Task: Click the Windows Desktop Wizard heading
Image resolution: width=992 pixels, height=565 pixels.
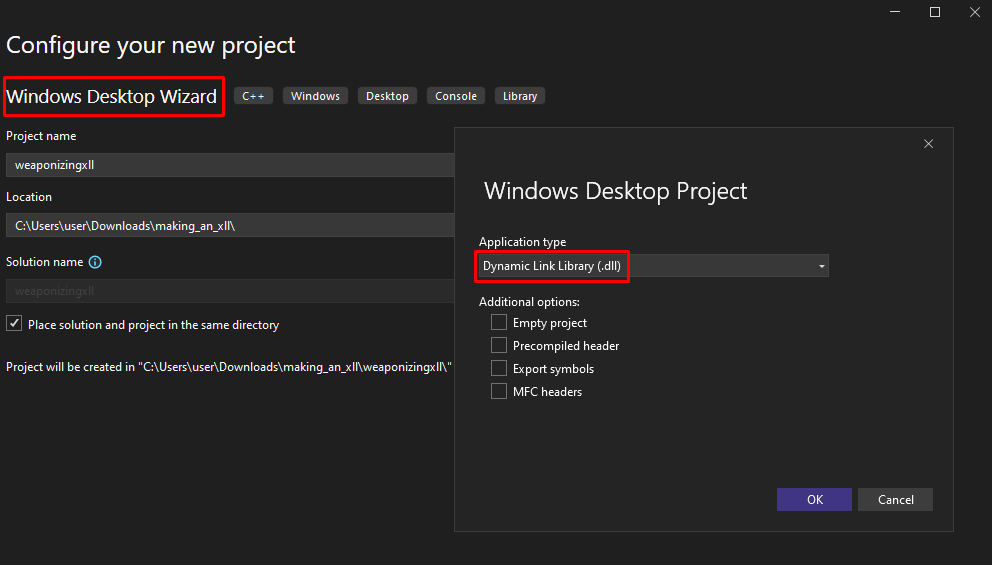Action: point(111,96)
